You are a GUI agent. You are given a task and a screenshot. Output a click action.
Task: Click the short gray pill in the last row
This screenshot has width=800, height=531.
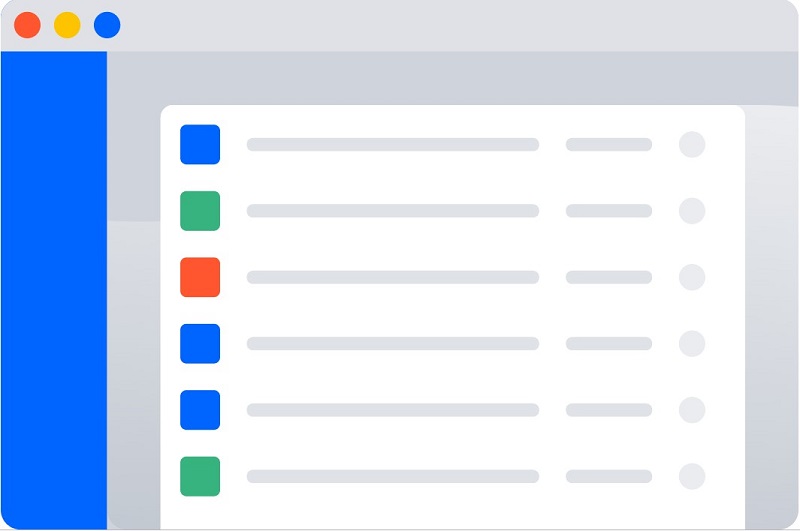(x=608, y=476)
